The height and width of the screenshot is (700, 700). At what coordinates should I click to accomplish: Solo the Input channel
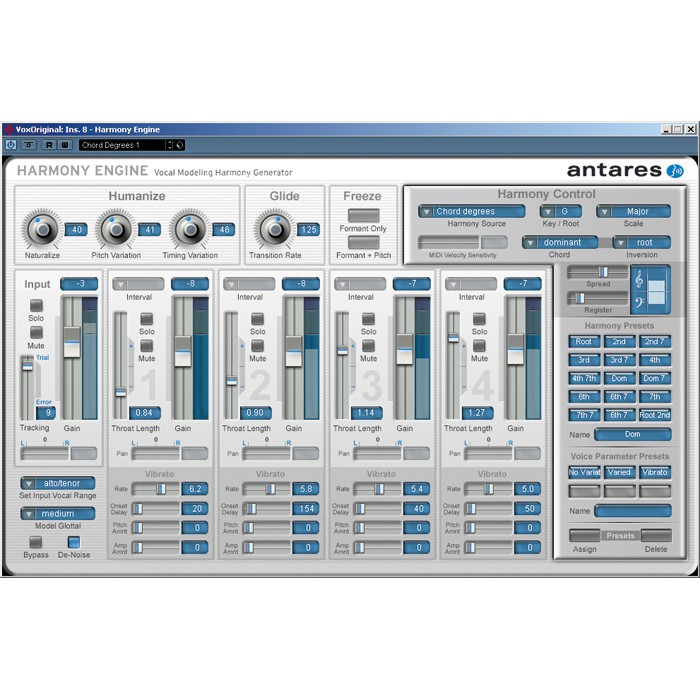coord(36,305)
